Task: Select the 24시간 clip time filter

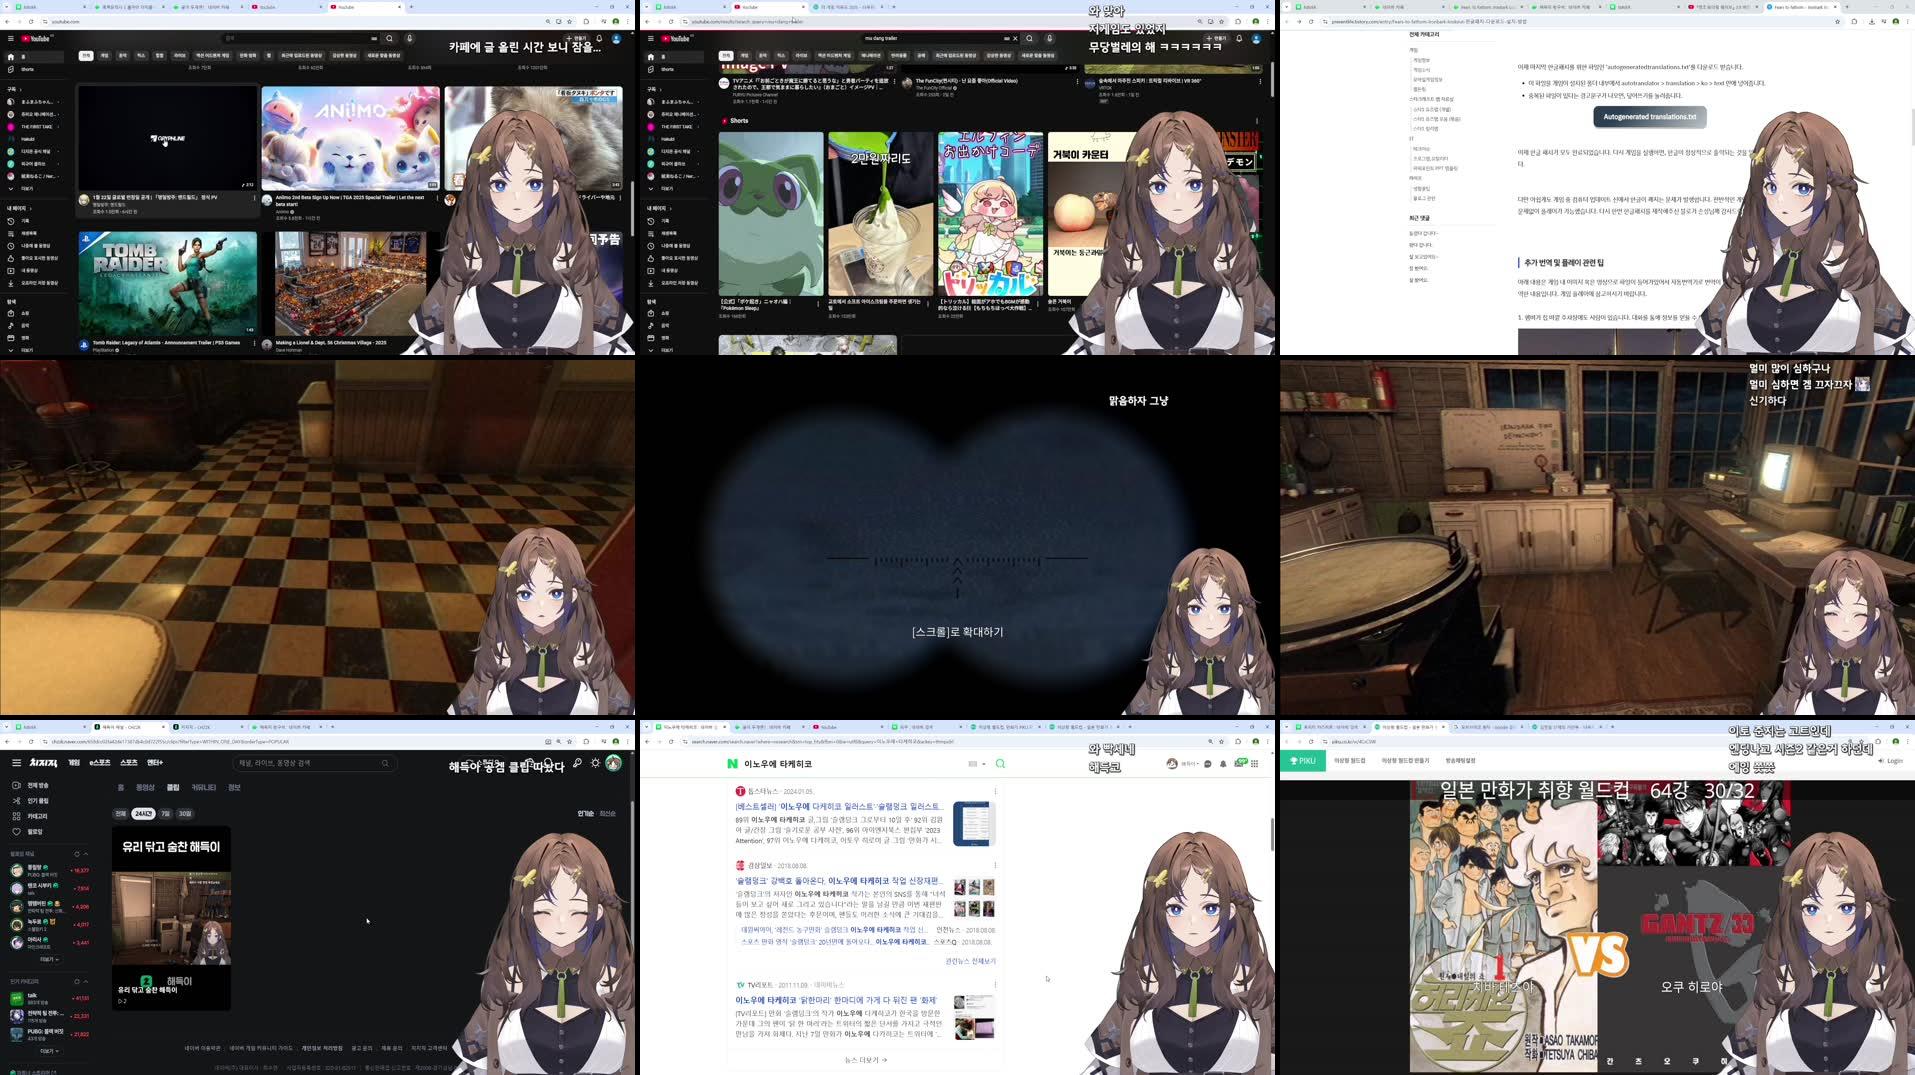Action: [x=143, y=813]
